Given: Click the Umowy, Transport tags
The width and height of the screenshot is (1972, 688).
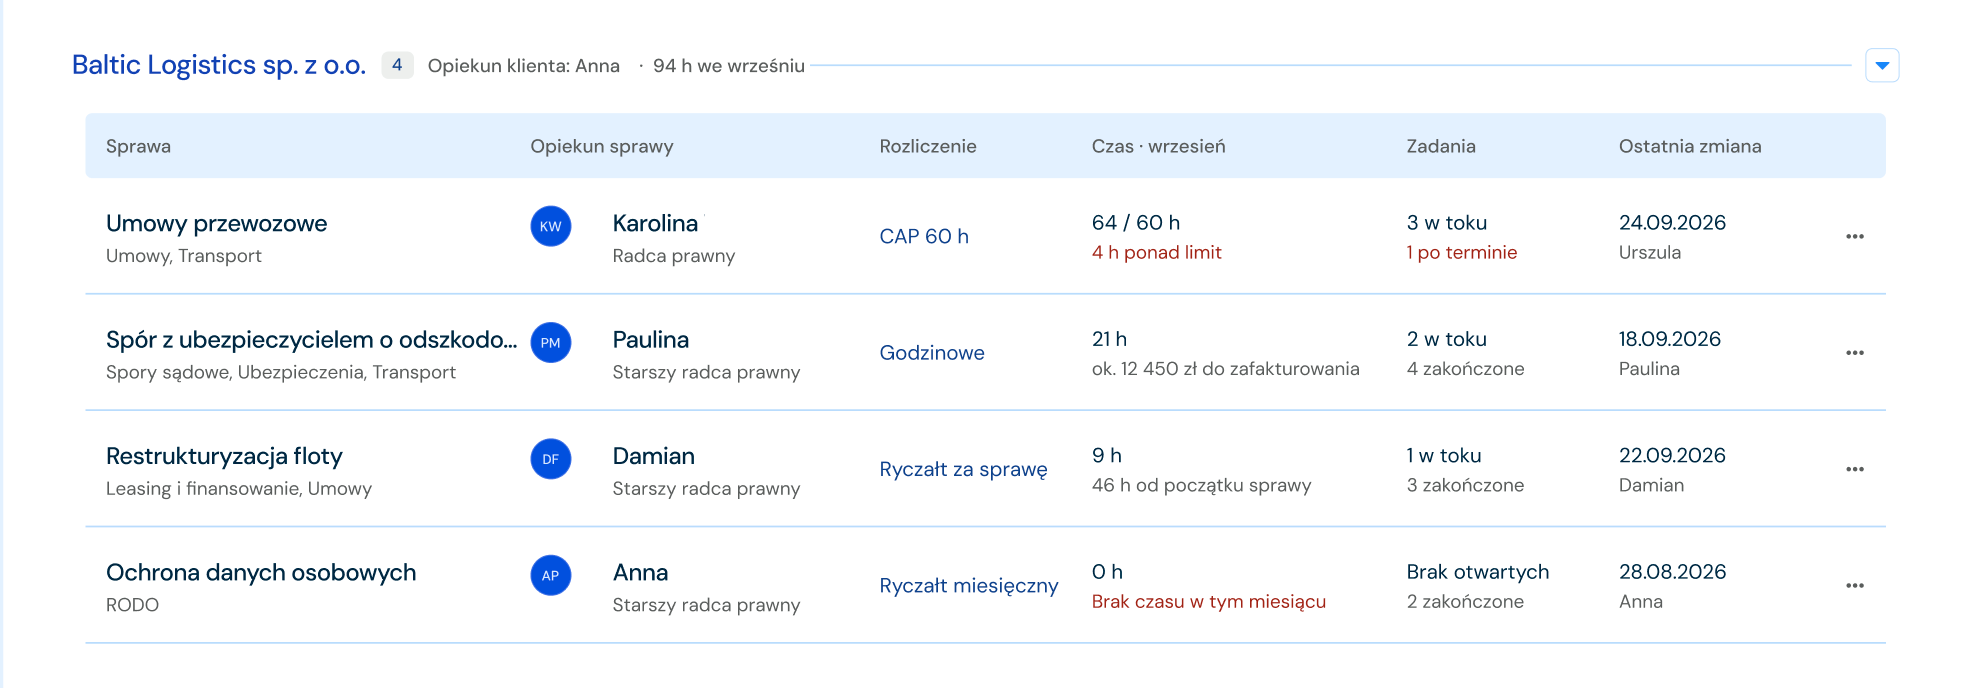Looking at the screenshot, I should click(184, 256).
